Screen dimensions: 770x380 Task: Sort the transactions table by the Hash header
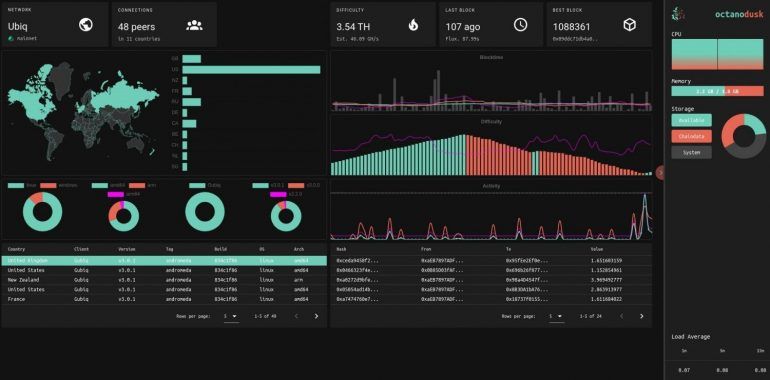pos(341,249)
